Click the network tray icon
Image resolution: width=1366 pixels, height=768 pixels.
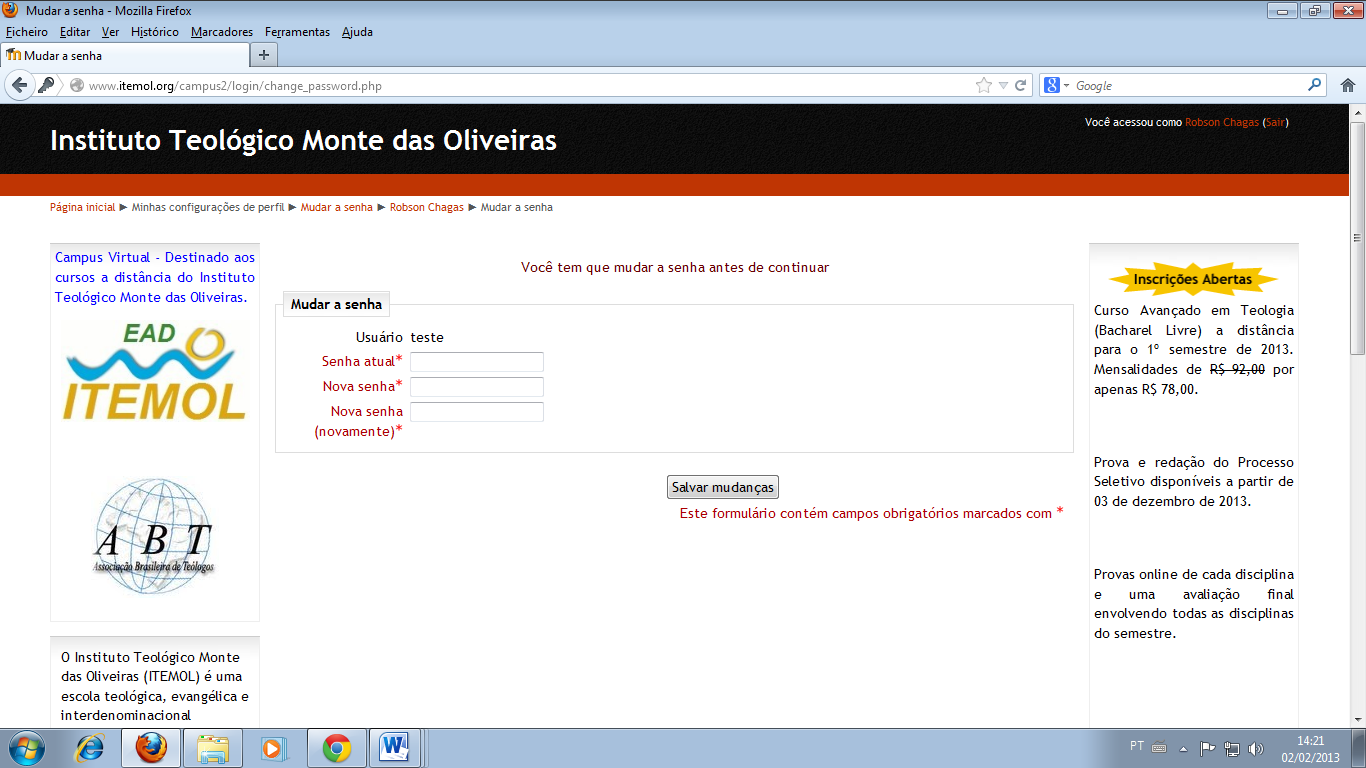pyautogui.click(x=1232, y=748)
